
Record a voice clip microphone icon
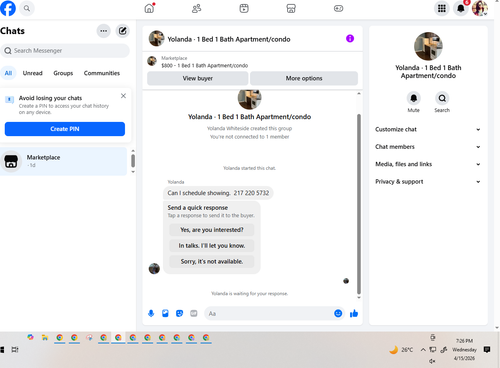tap(151, 313)
